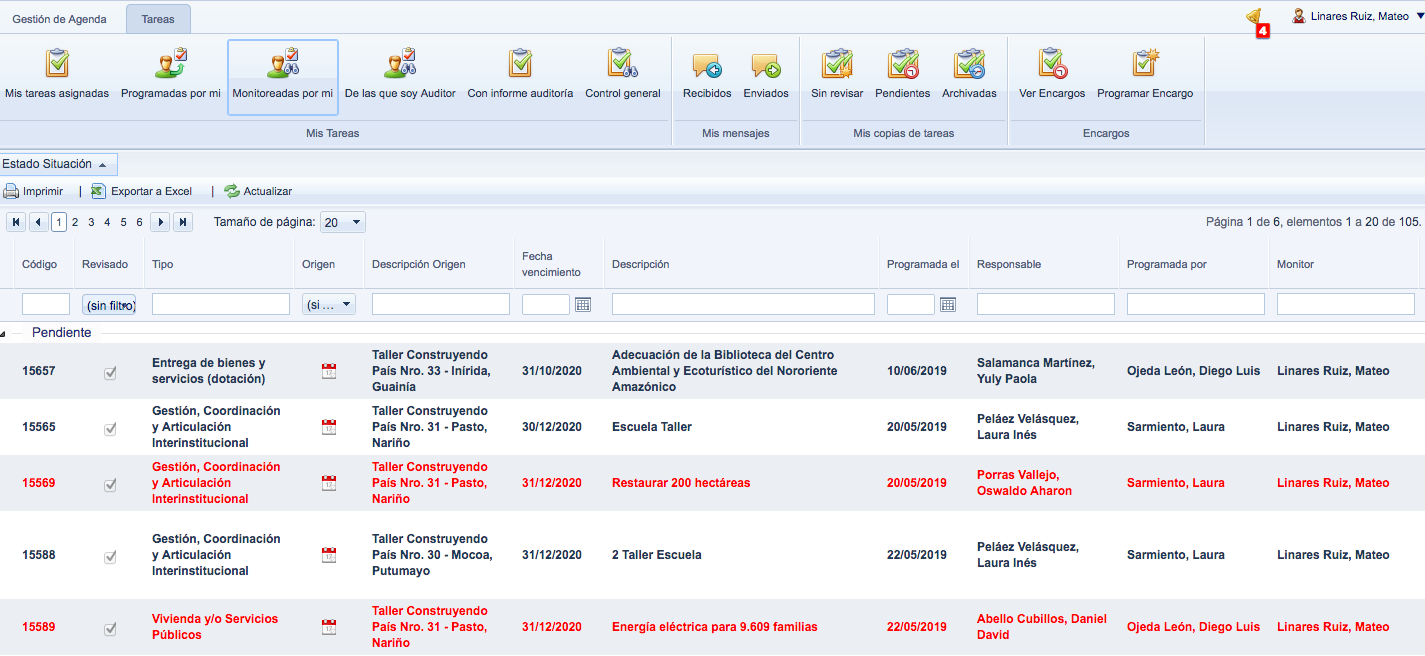Image resolution: width=1425 pixels, height=656 pixels.
Task: Click Exportar a Excel
Action: tap(141, 191)
